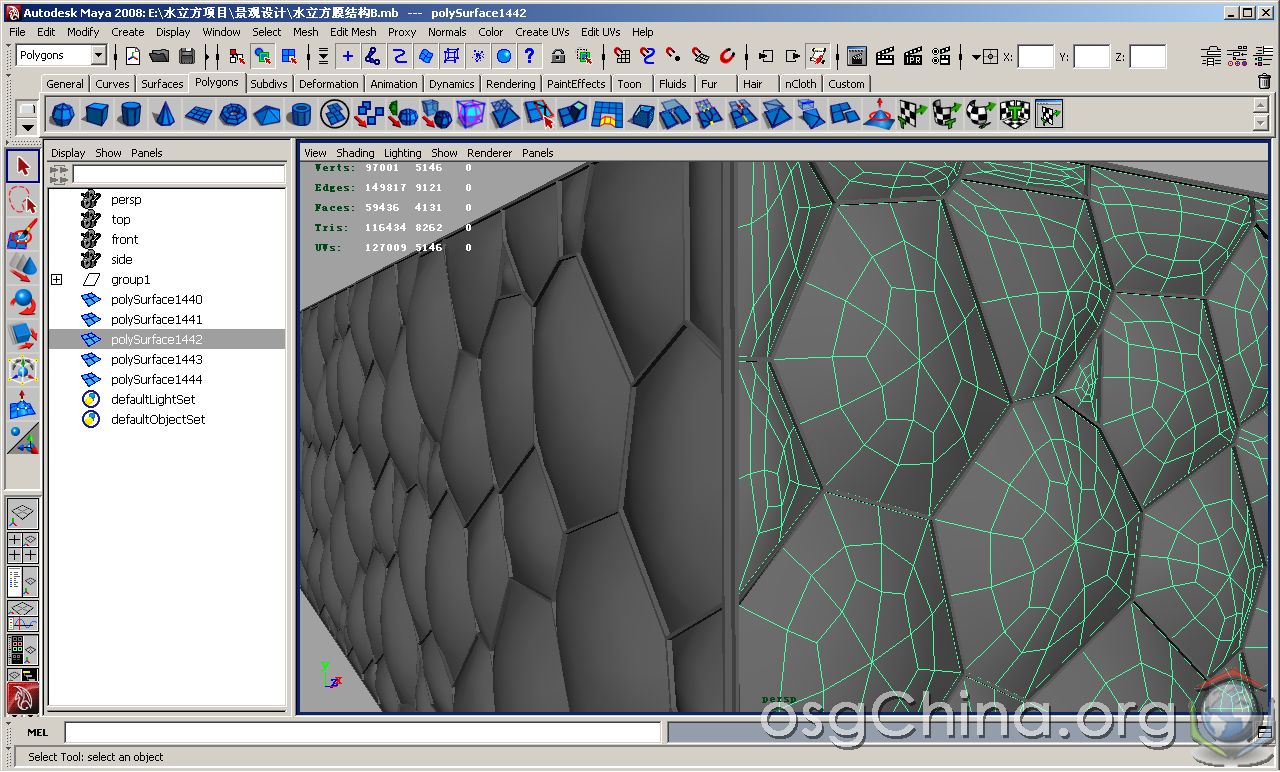
Task: Activate the Scale tool with cube icon
Action: (x=23, y=336)
